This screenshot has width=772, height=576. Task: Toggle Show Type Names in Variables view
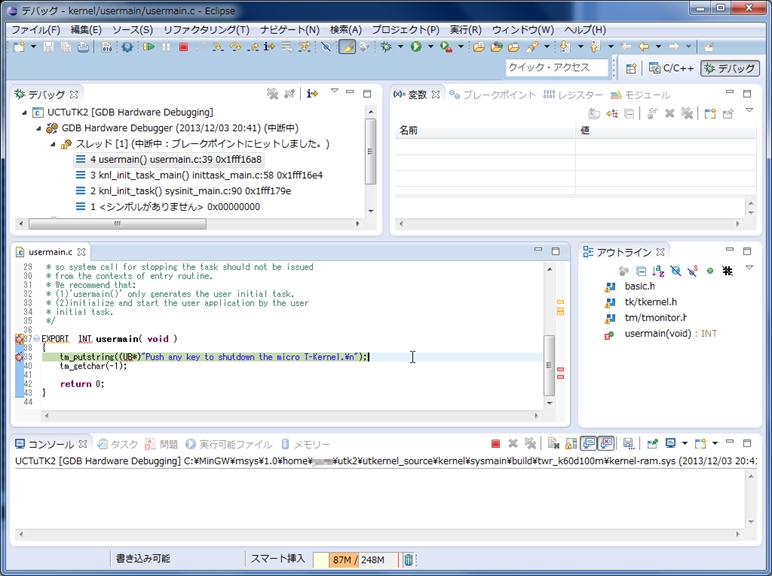(x=594, y=114)
